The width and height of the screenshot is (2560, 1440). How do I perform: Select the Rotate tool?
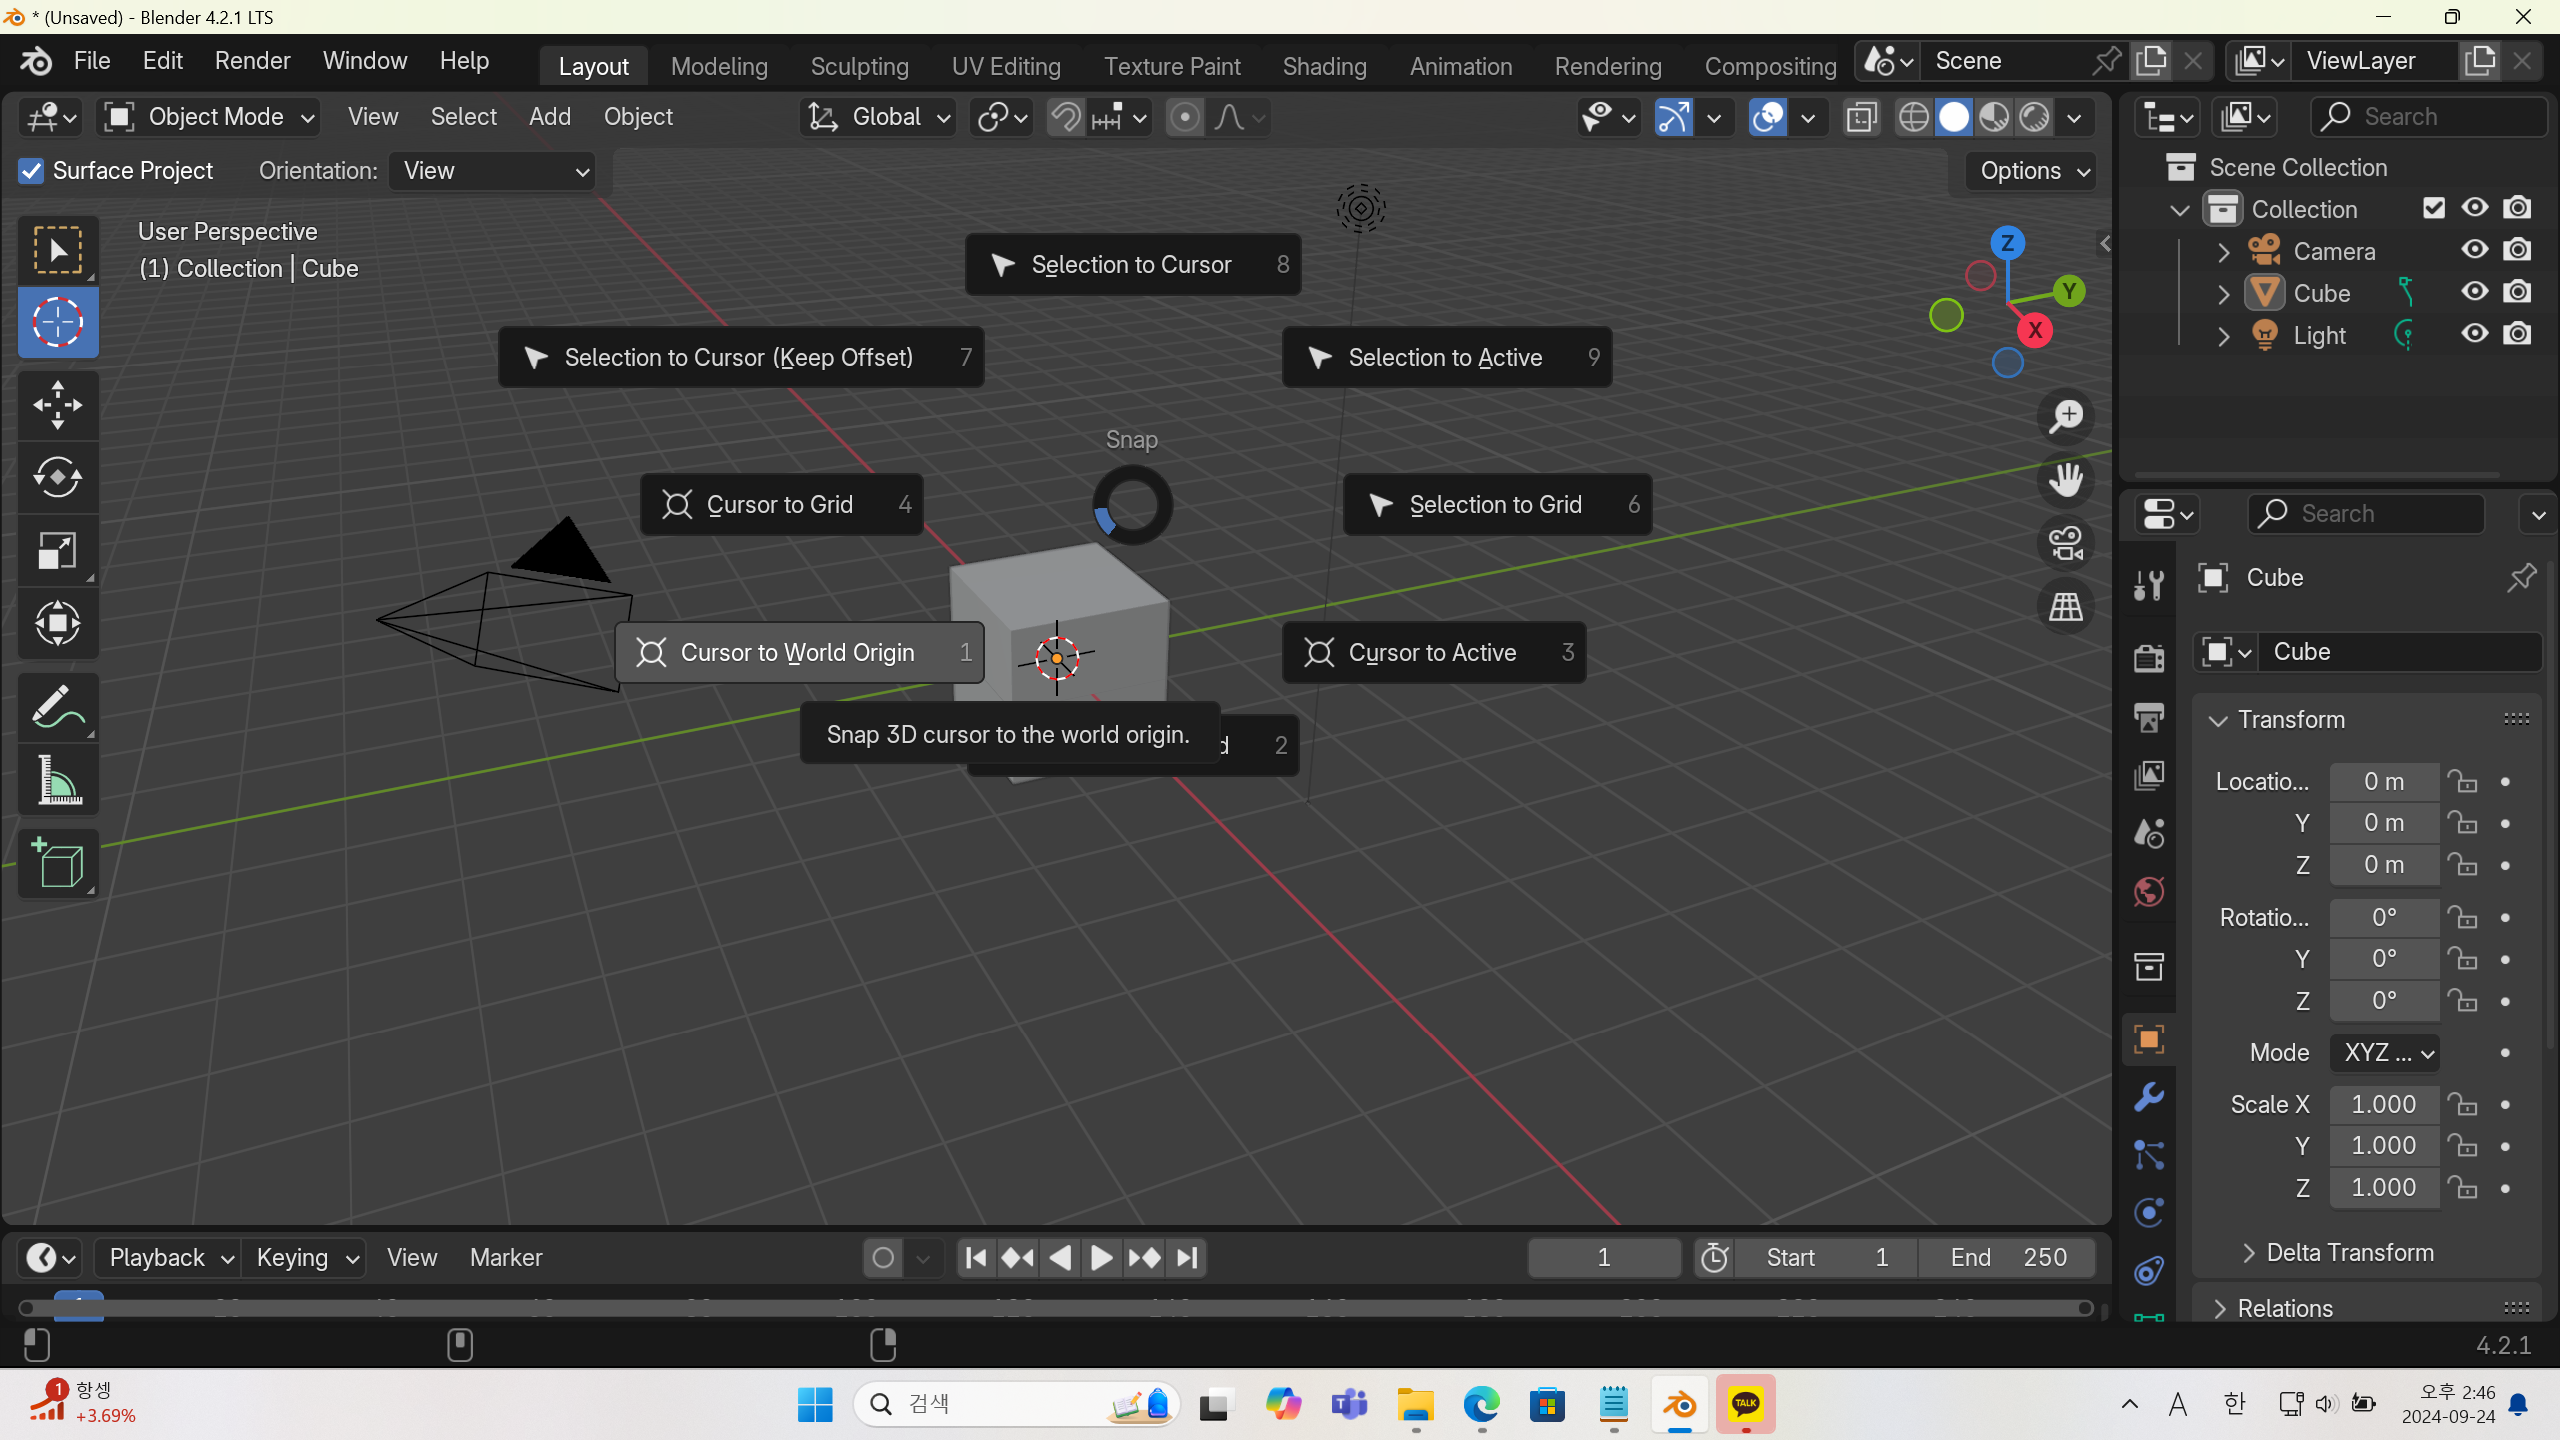pos(57,477)
